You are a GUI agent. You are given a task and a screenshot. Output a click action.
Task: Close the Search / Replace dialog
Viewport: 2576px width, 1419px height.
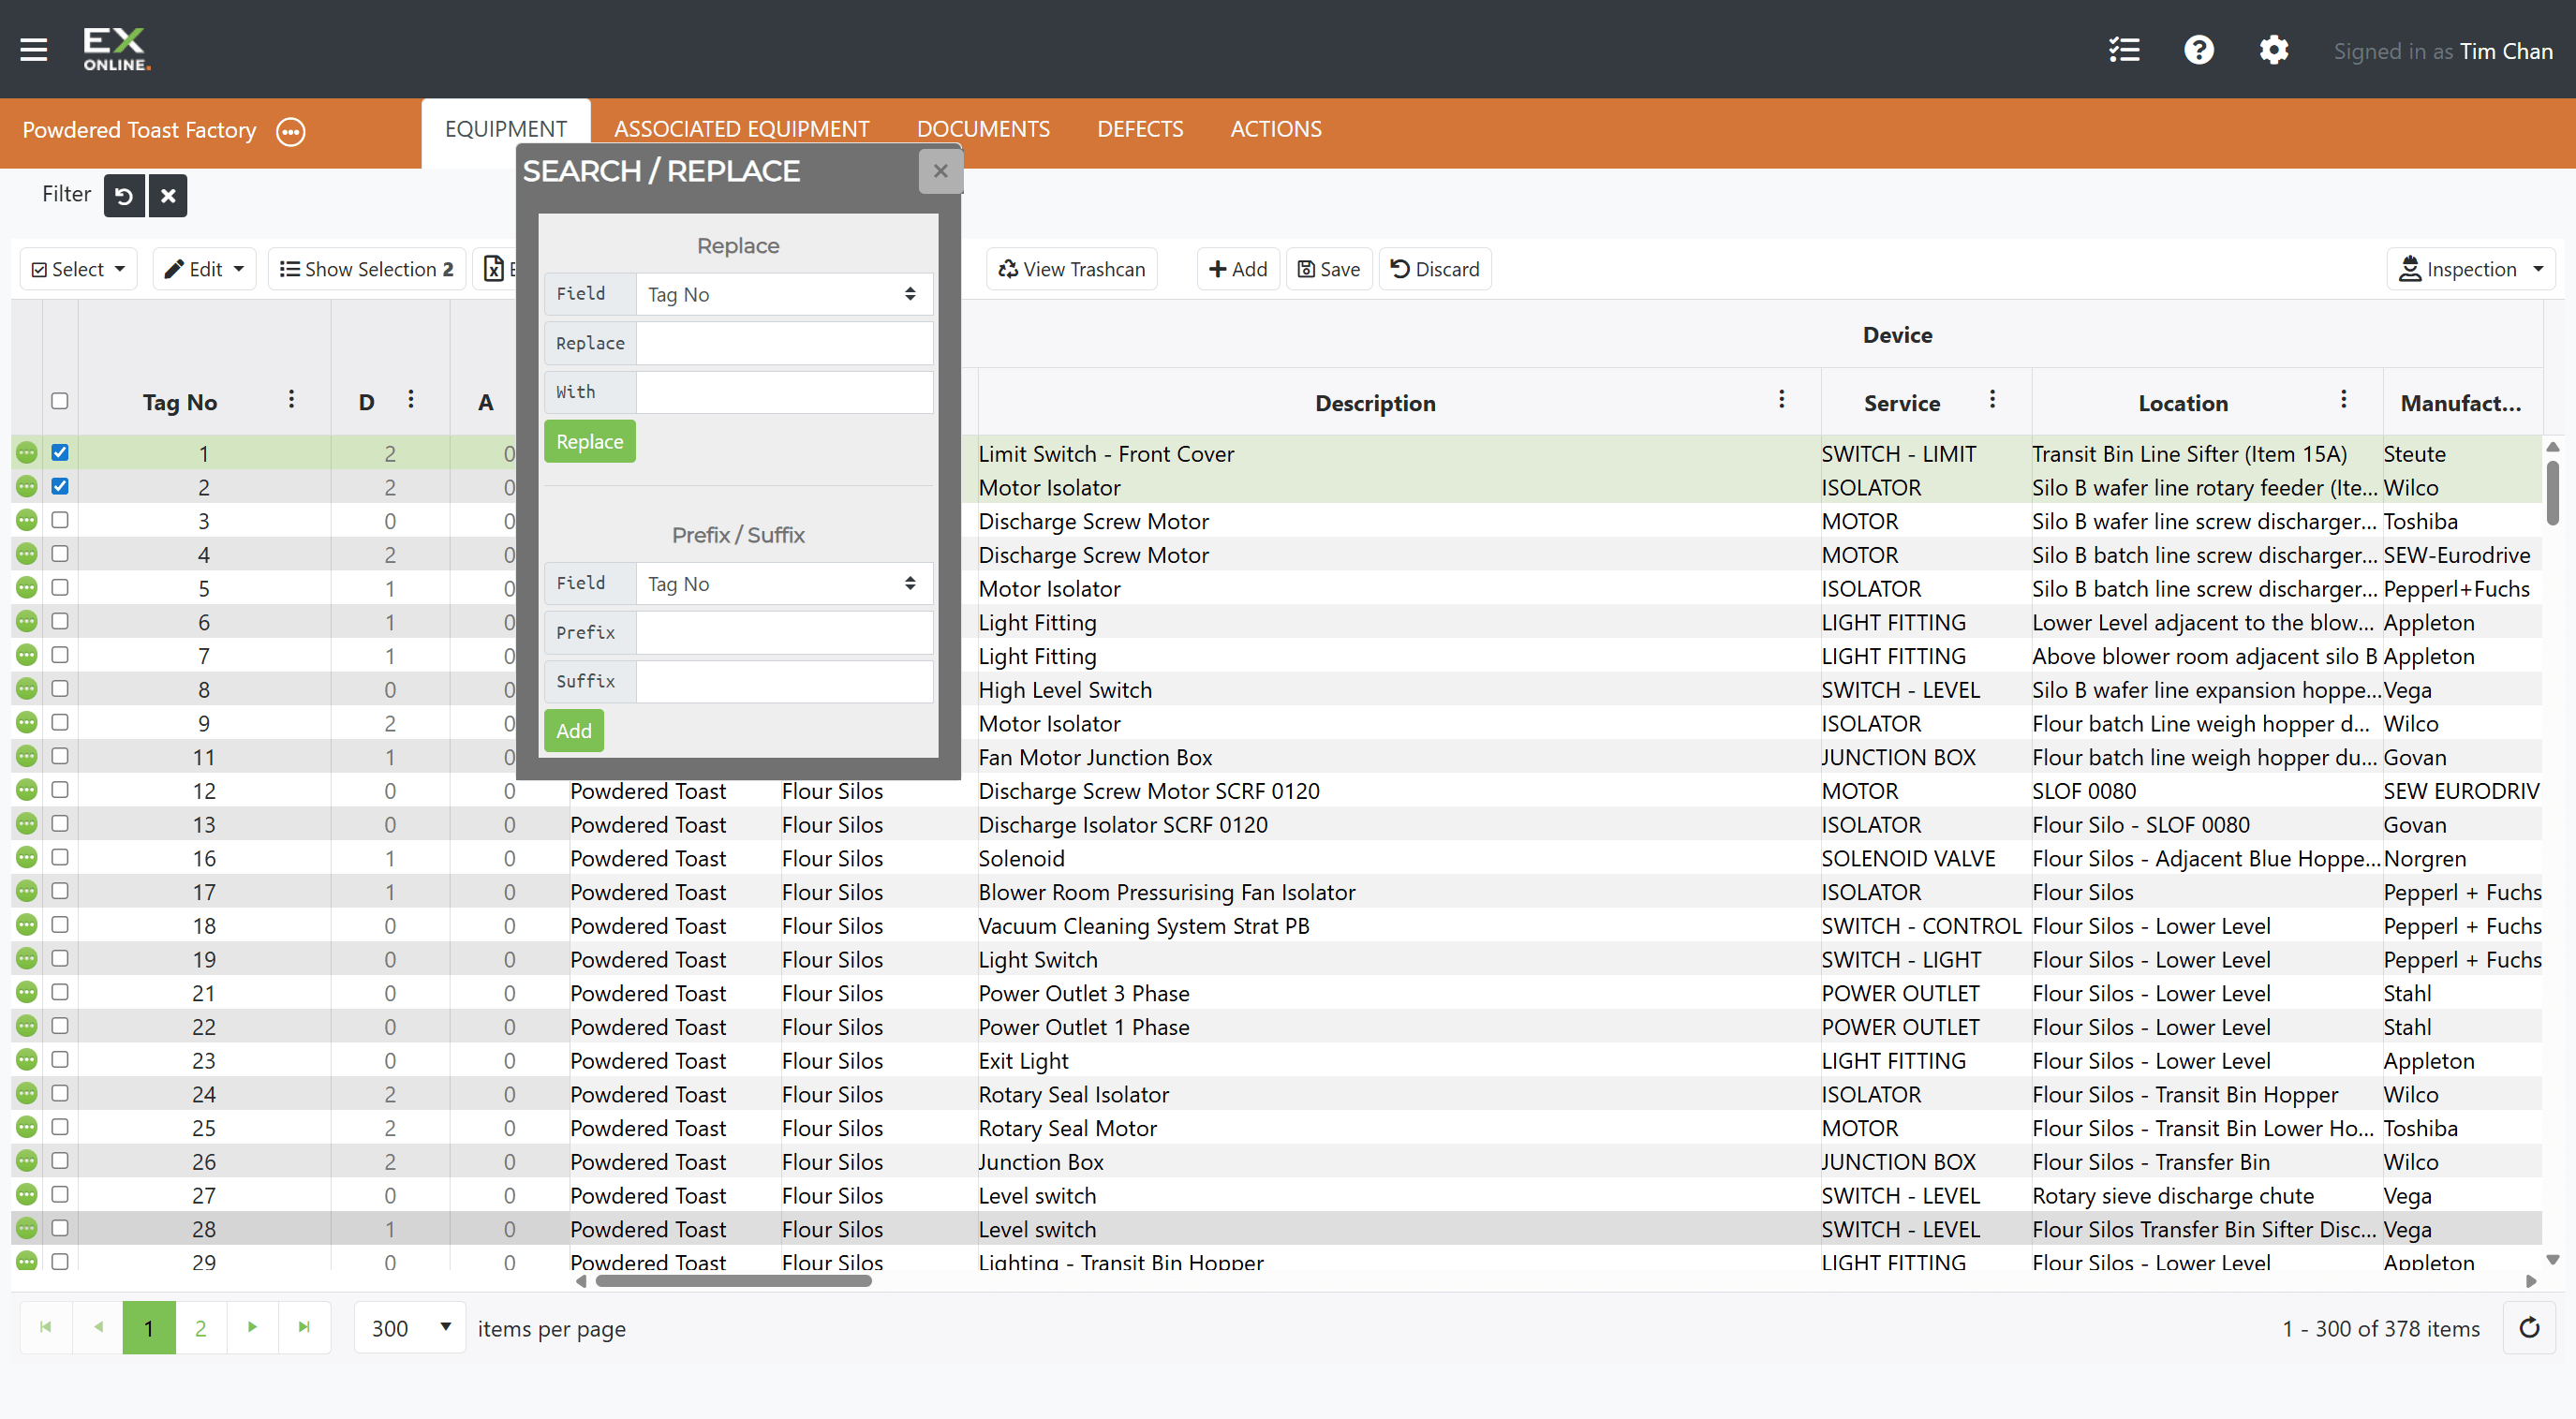940,171
